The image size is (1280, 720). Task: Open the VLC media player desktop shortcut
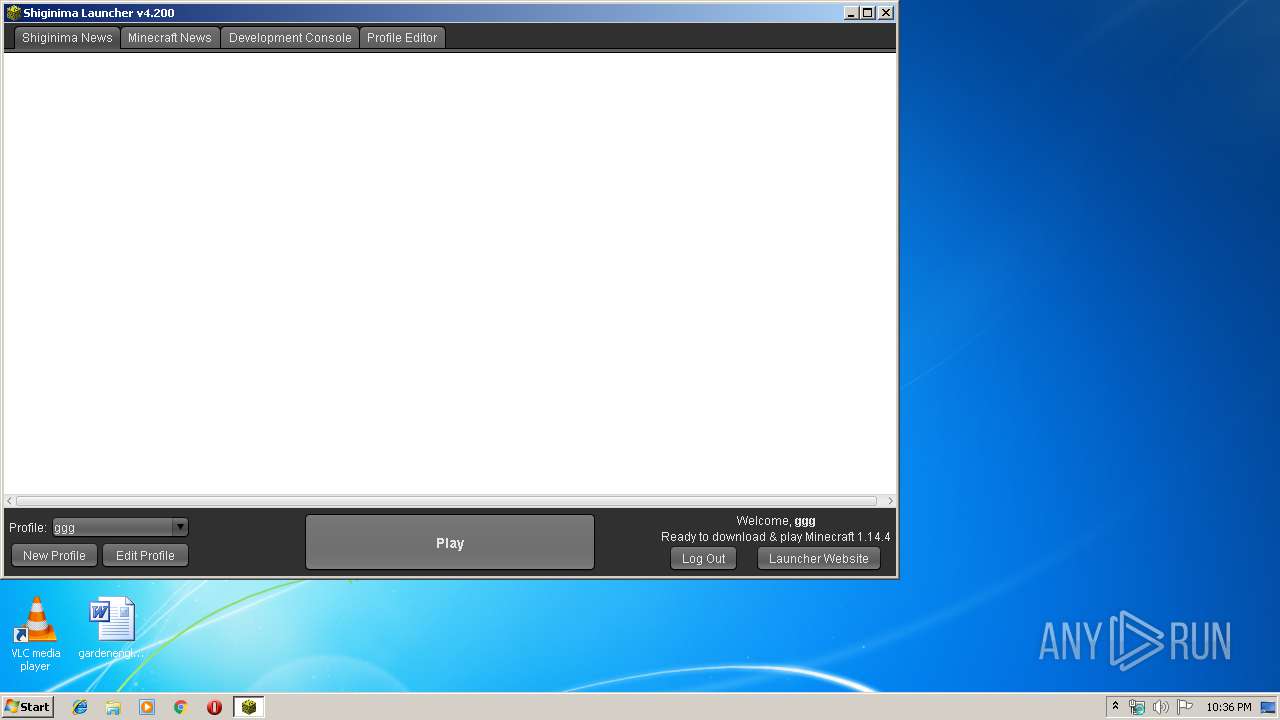point(35,634)
